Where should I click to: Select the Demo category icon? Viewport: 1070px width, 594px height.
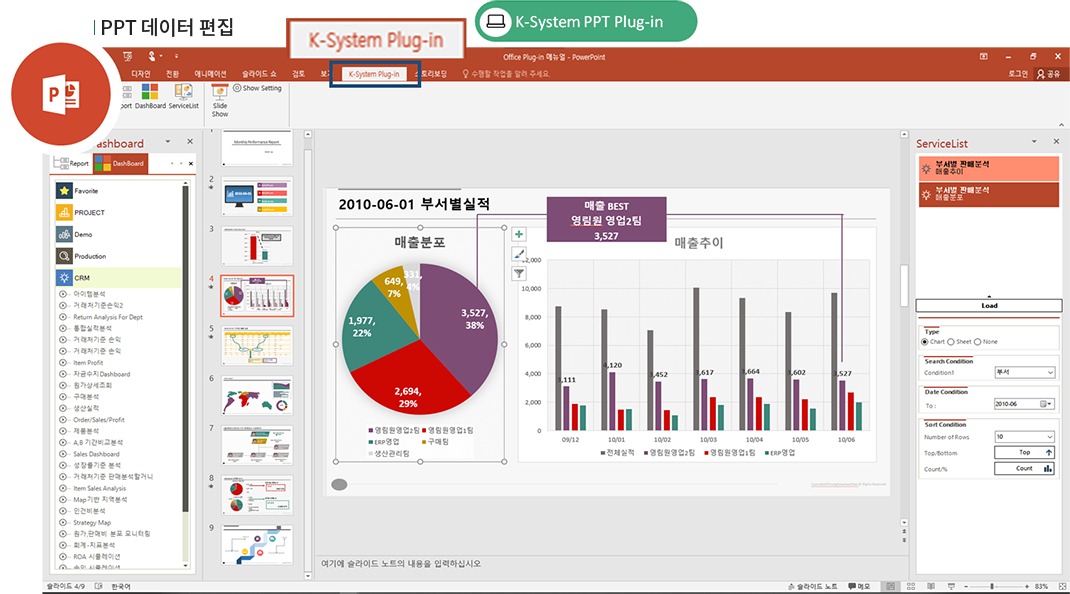pyautogui.click(x=64, y=234)
